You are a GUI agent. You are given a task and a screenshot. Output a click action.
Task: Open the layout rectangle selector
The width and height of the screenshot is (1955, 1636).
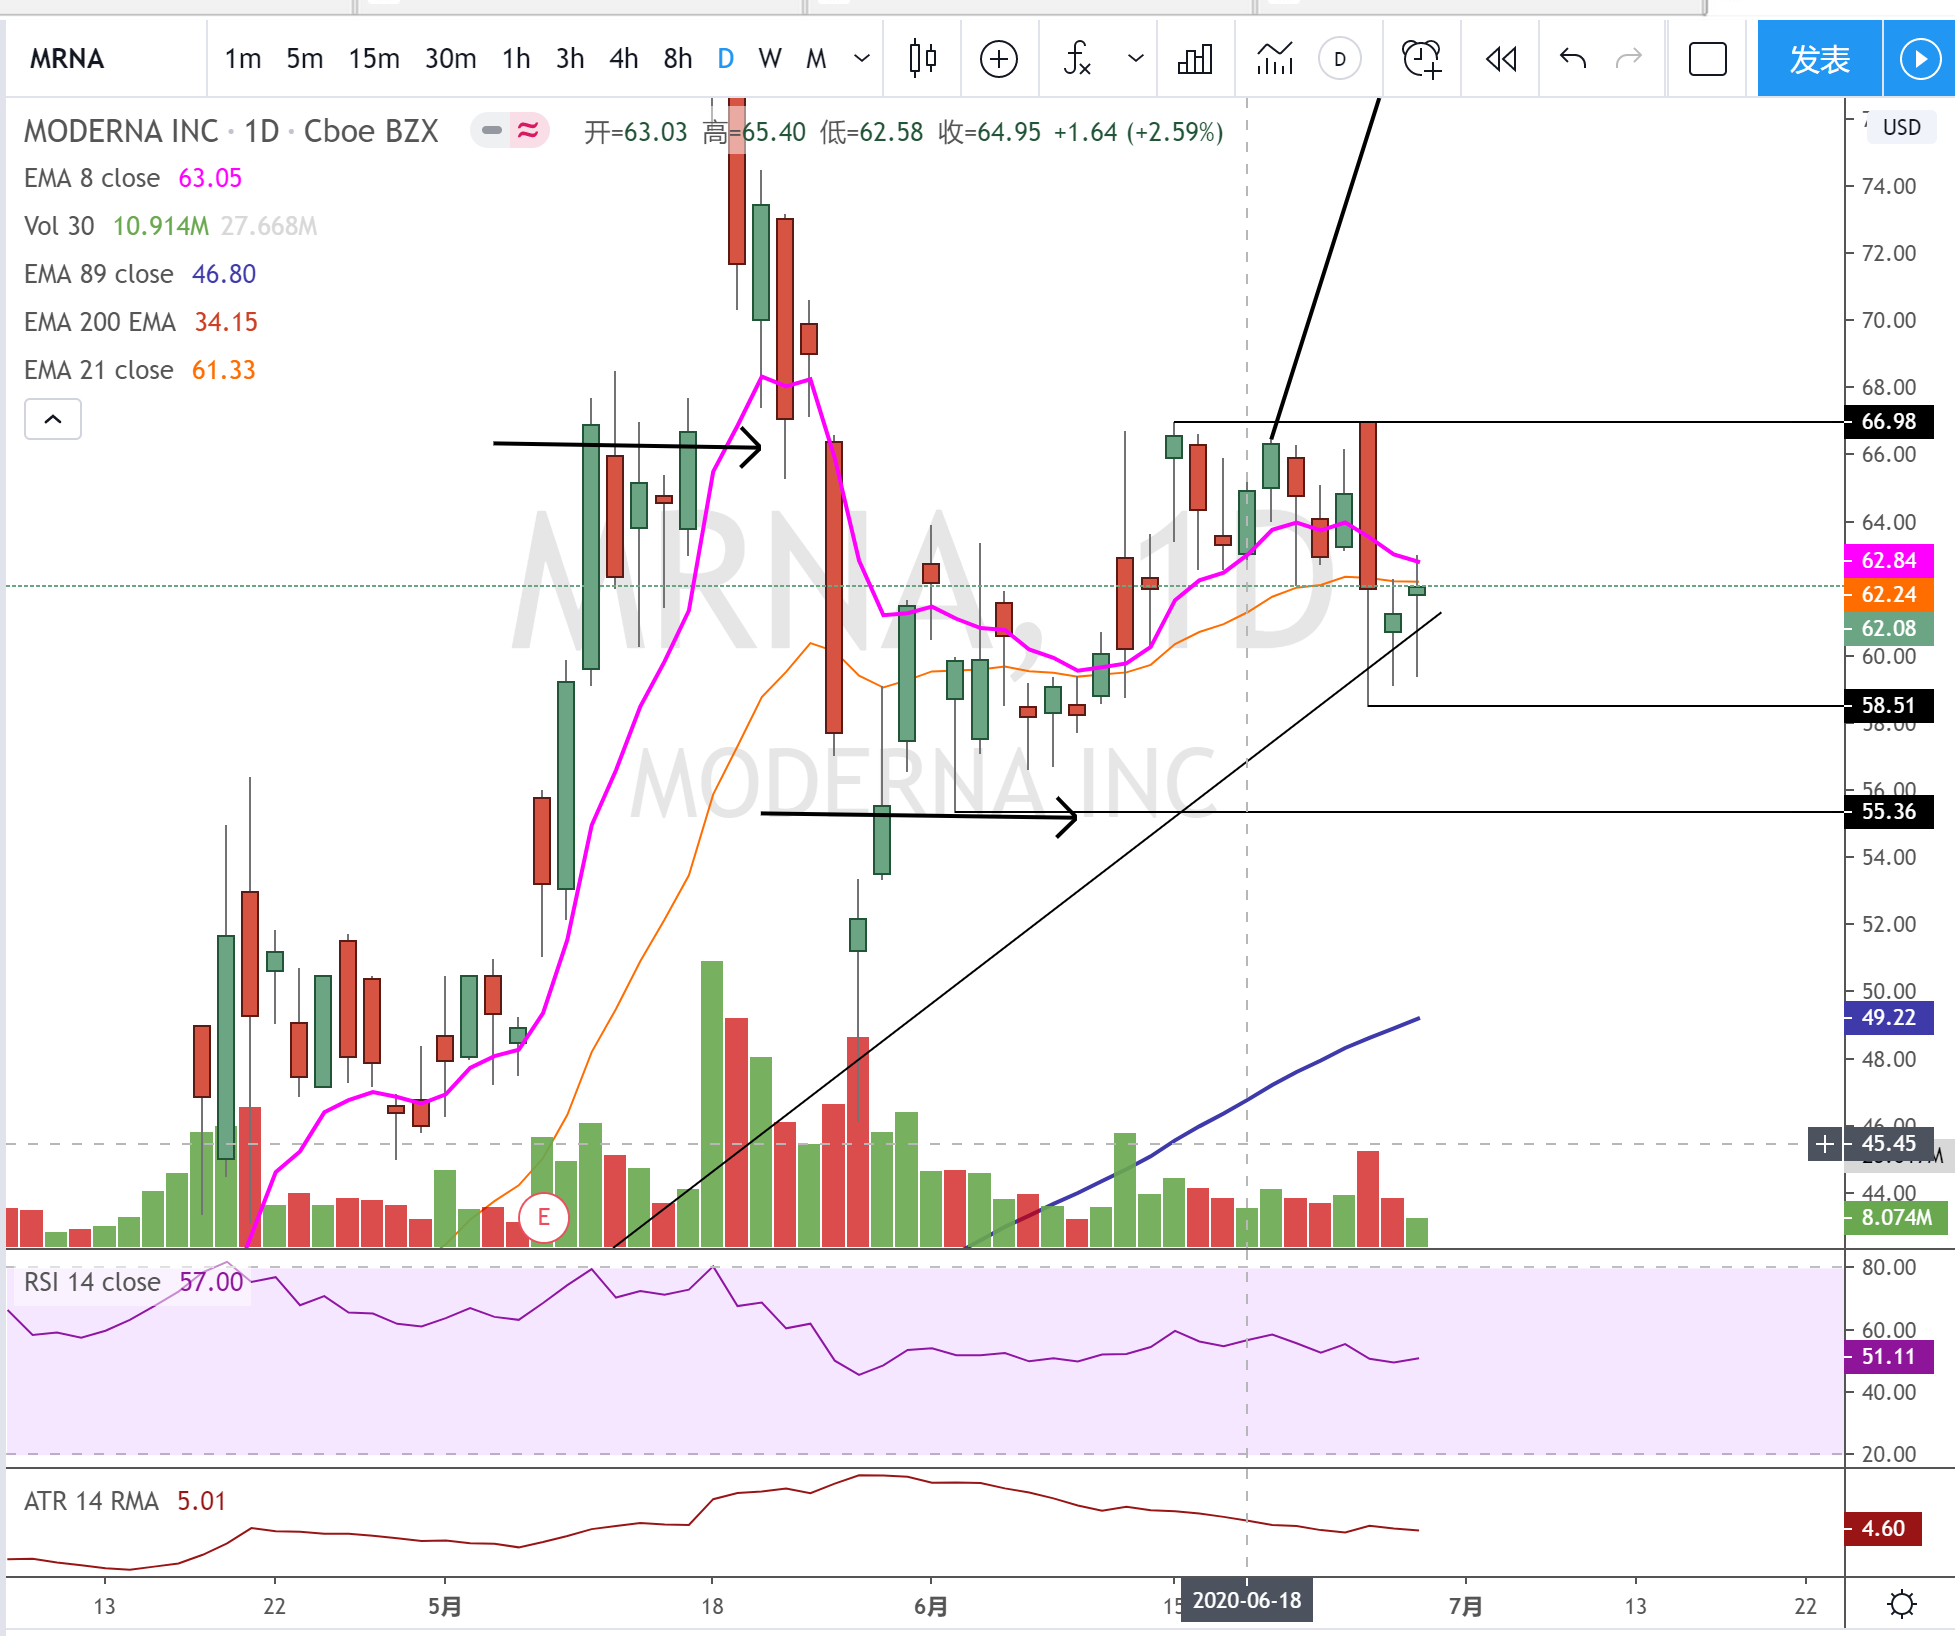click(x=1708, y=59)
